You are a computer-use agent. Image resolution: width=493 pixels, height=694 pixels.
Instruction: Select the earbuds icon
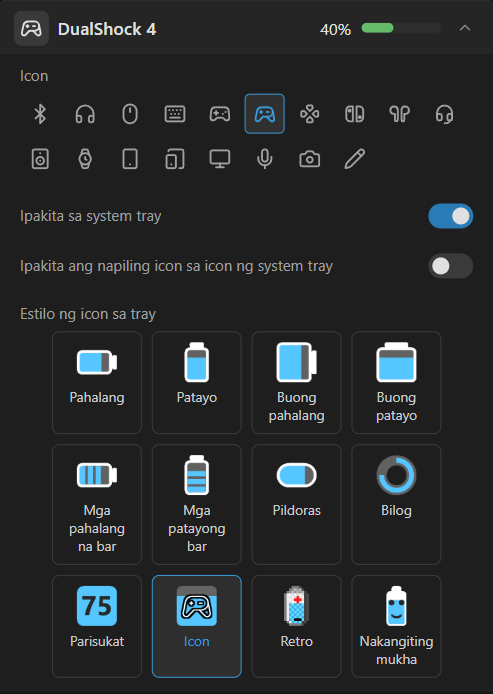pos(400,114)
